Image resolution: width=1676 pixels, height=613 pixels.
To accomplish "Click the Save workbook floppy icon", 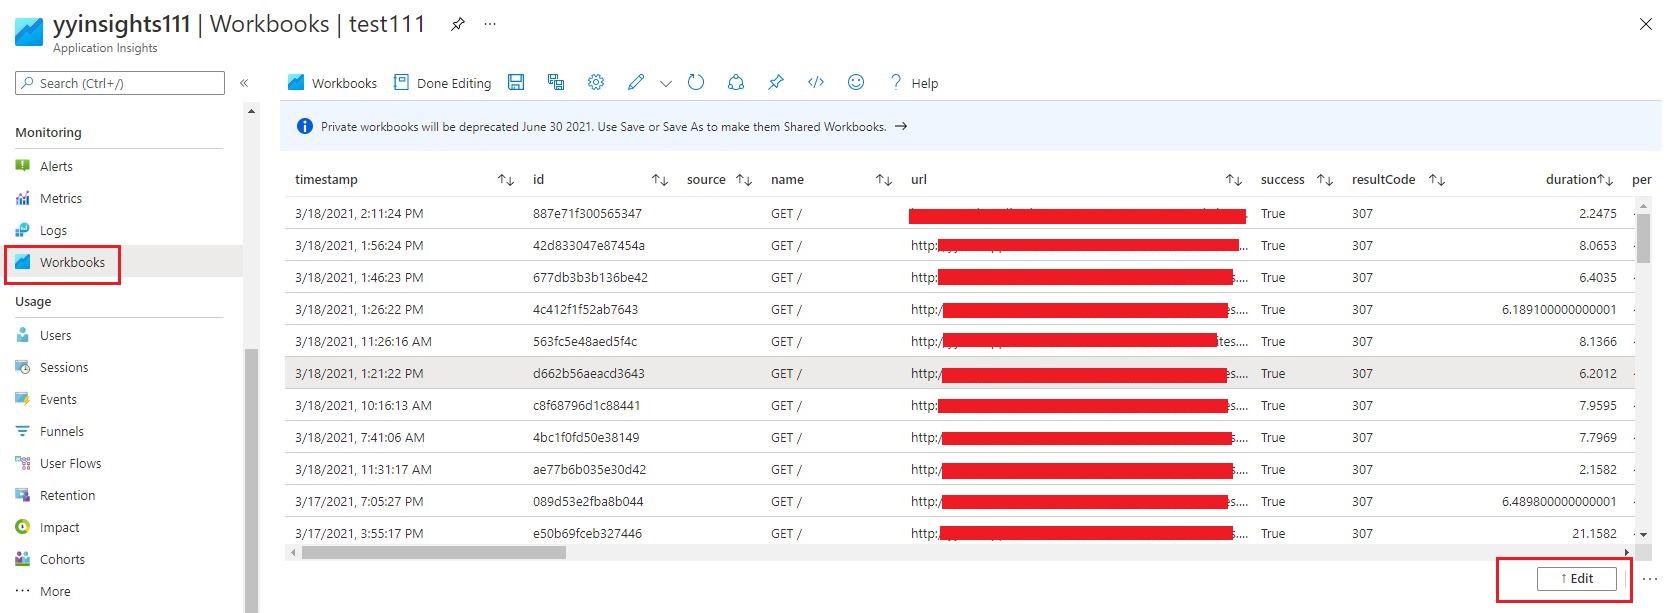I will 516,82.
